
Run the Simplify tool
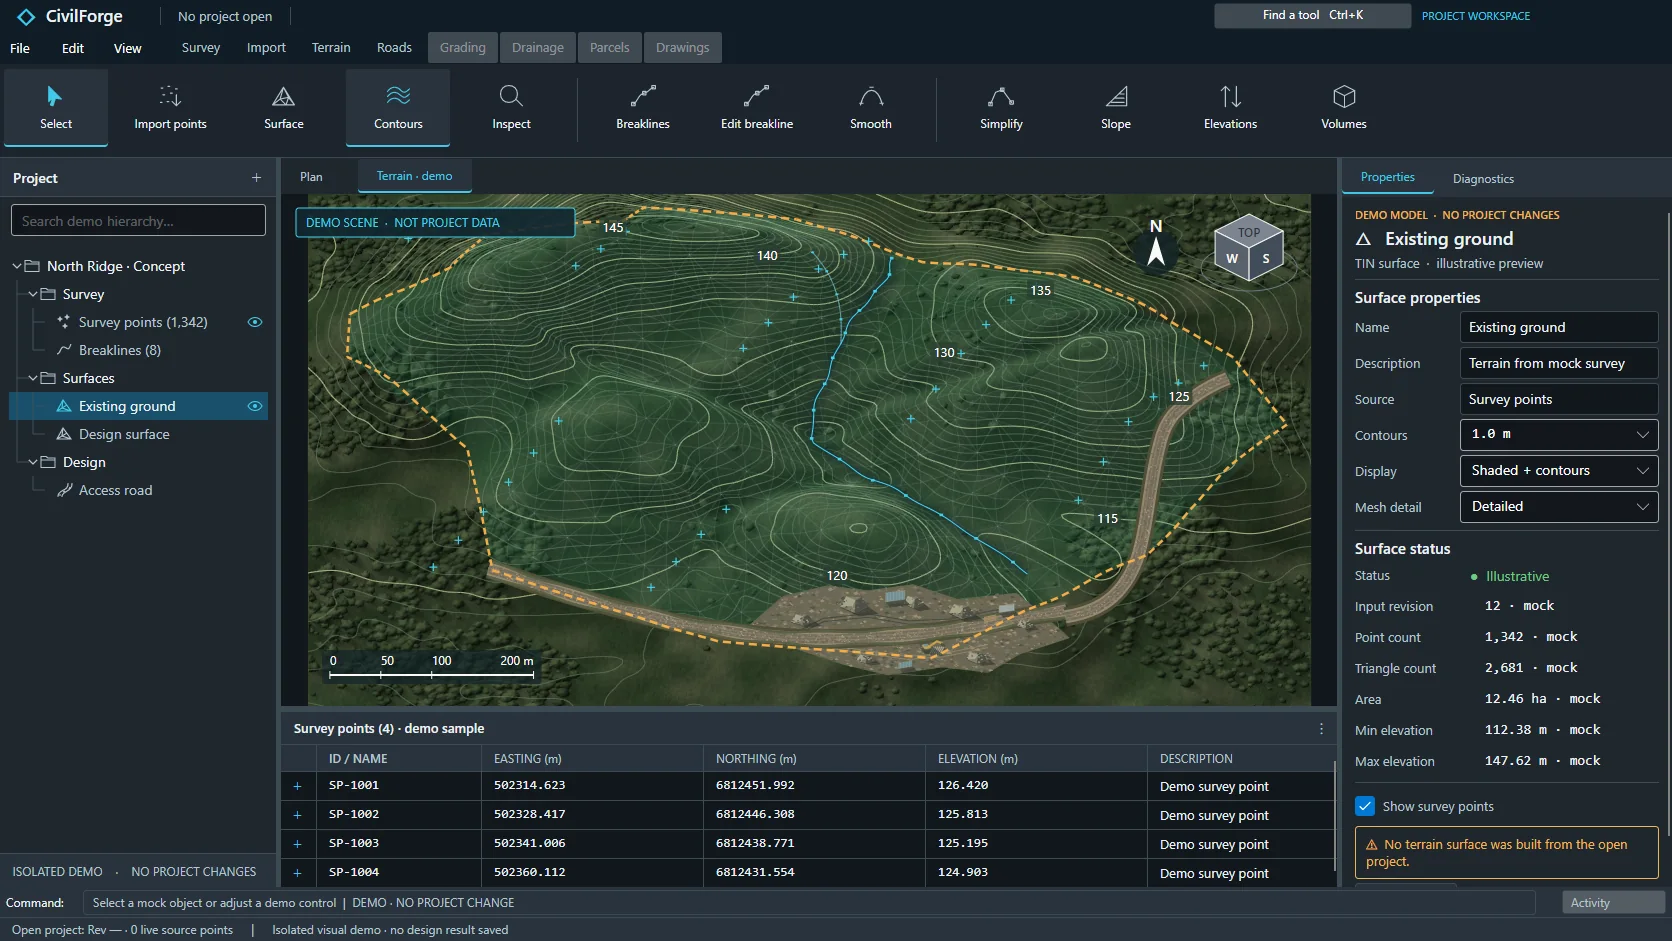[1001, 108]
